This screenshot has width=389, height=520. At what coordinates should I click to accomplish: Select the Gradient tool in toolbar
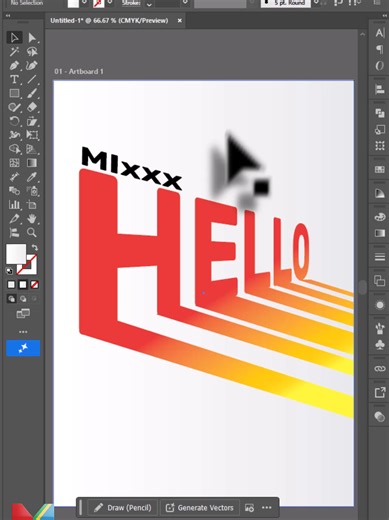click(x=32, y=163)
